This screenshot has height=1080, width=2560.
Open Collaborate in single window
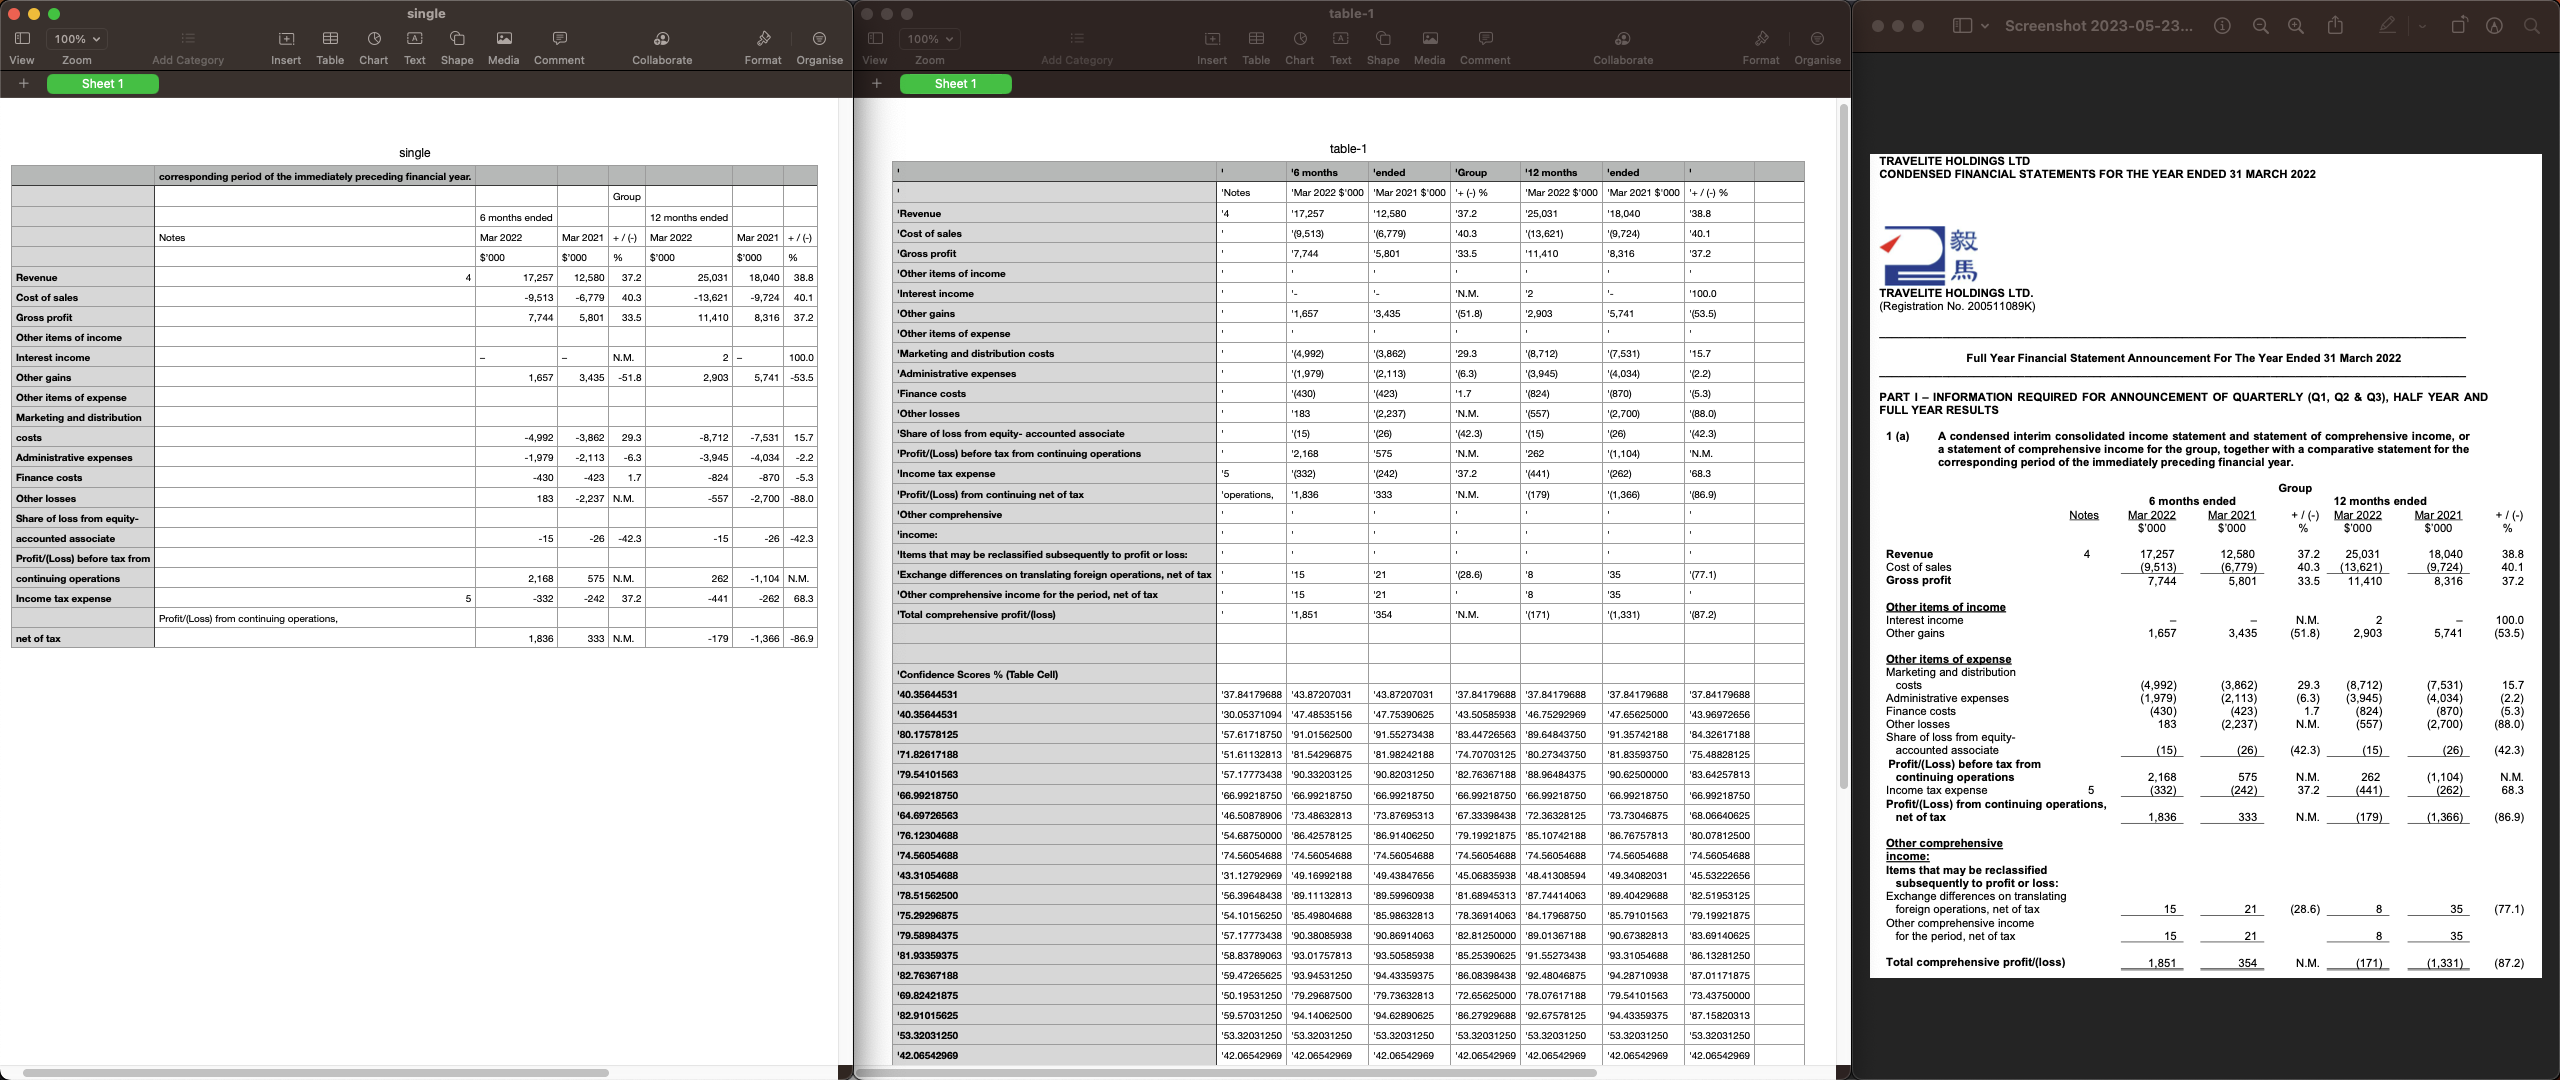click(x=661, y=39)
